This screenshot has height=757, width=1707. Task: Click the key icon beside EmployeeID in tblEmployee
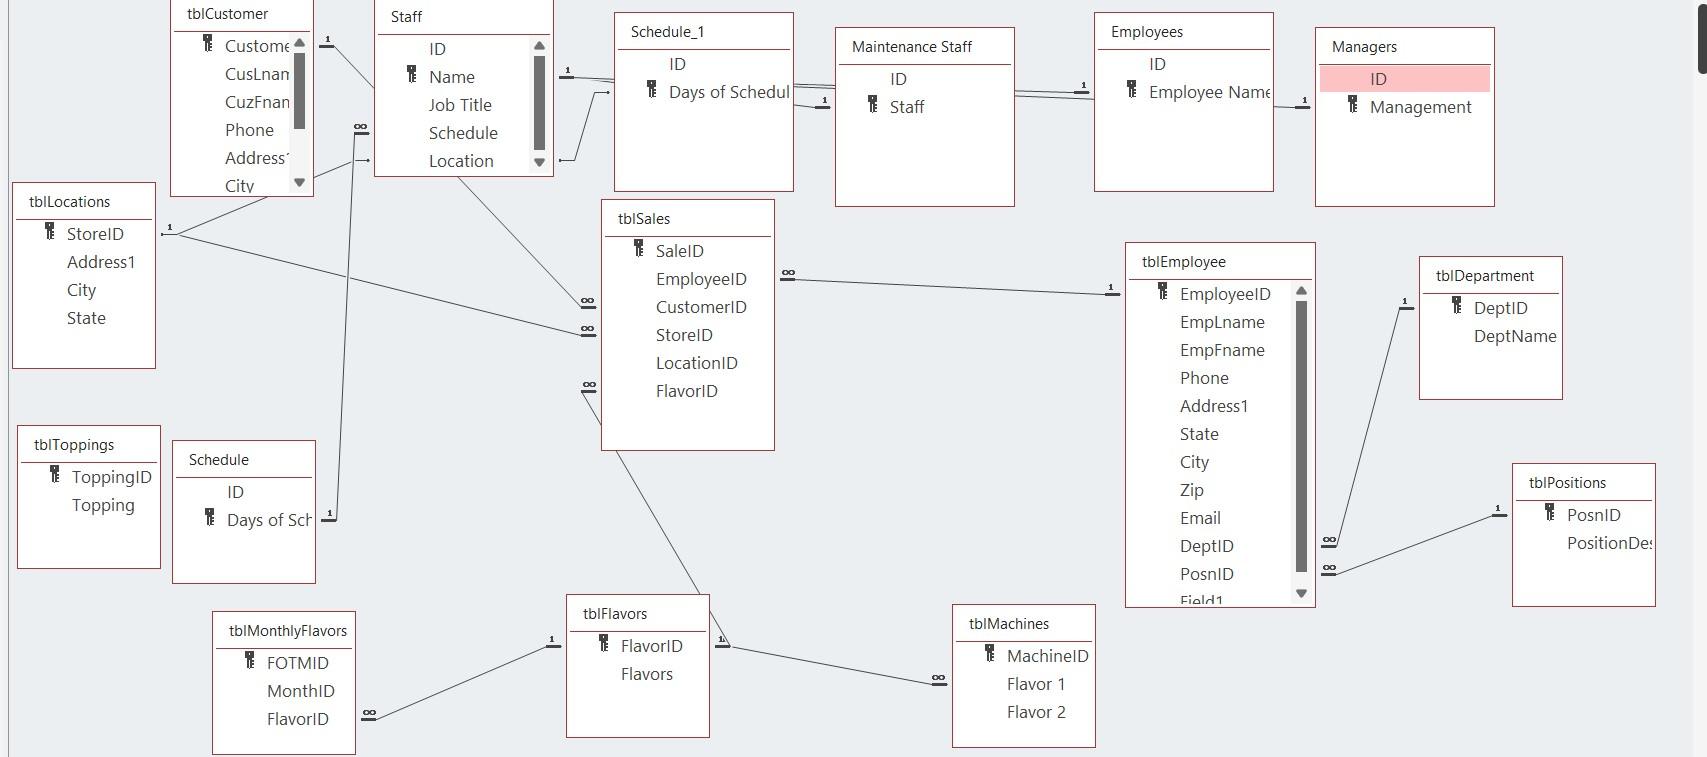1163,291
